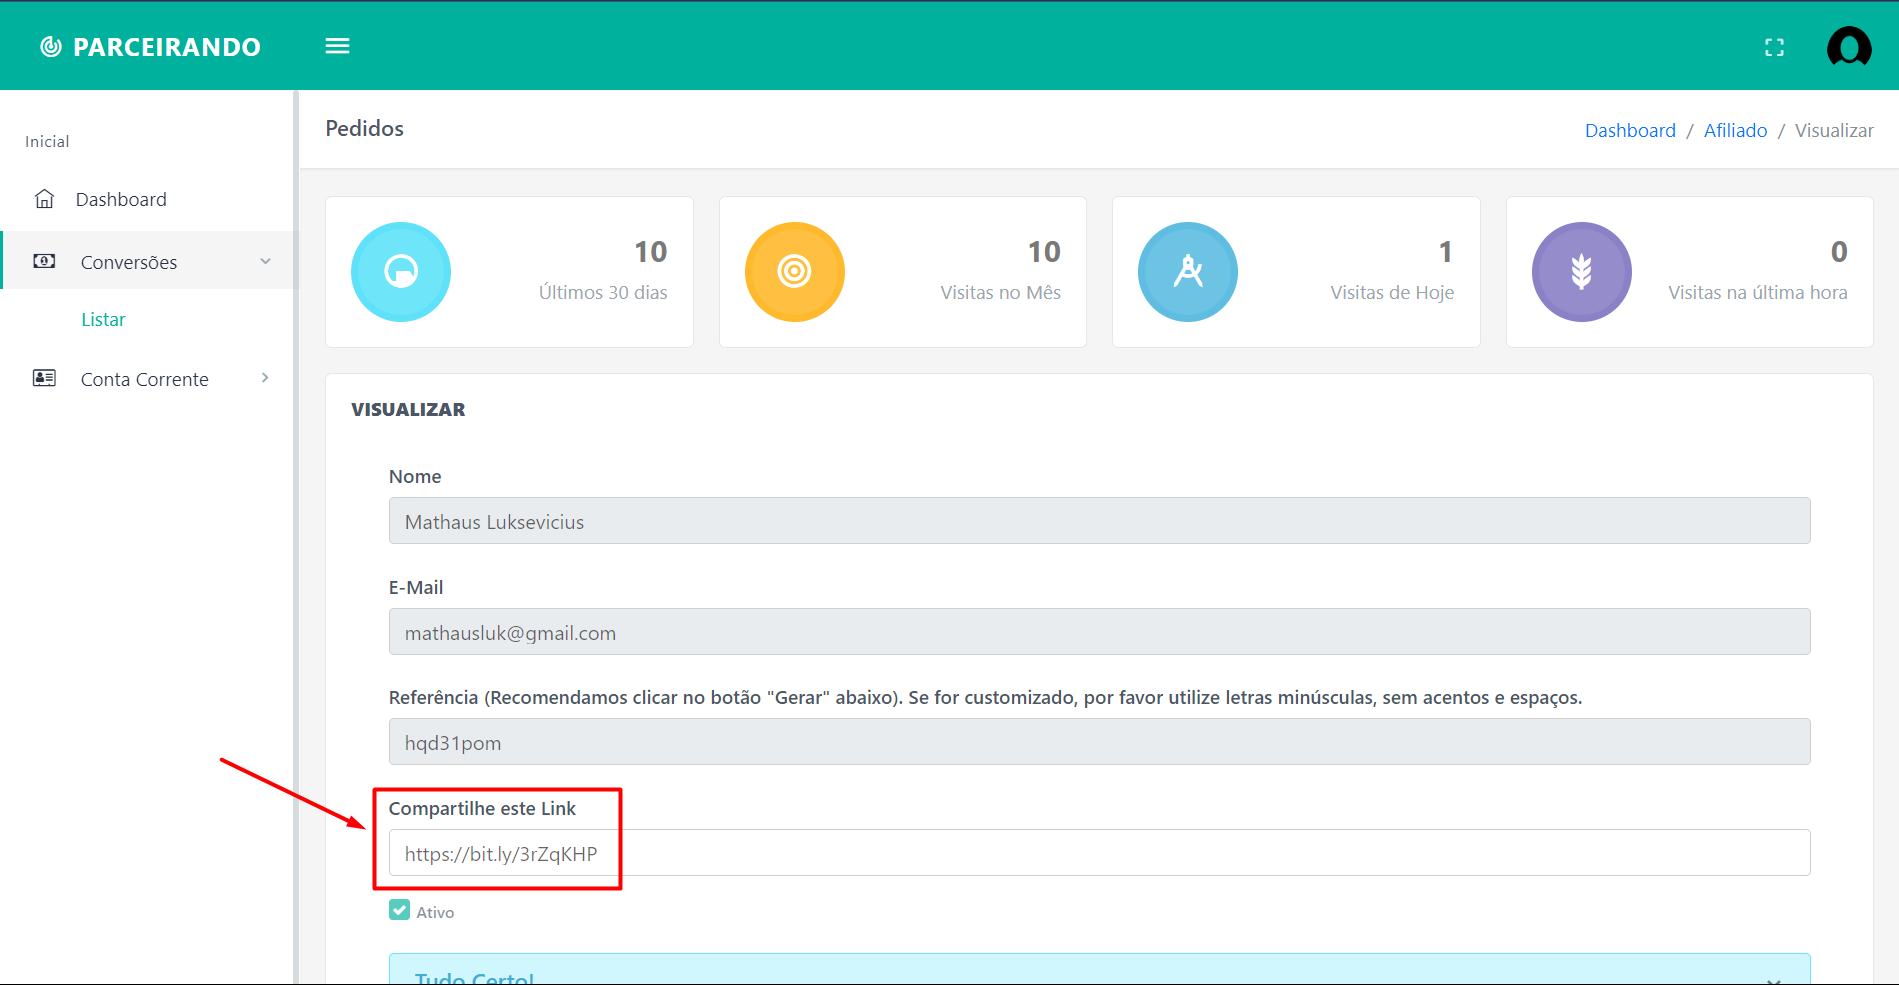Collapse the Conversões menu chevron

coord(265,261)
